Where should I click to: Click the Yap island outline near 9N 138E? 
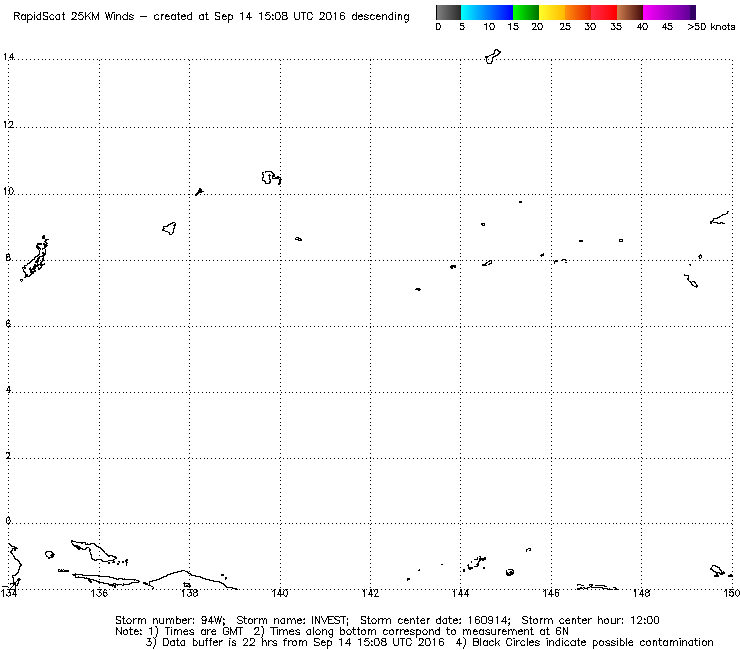click(x=169, y=228)
